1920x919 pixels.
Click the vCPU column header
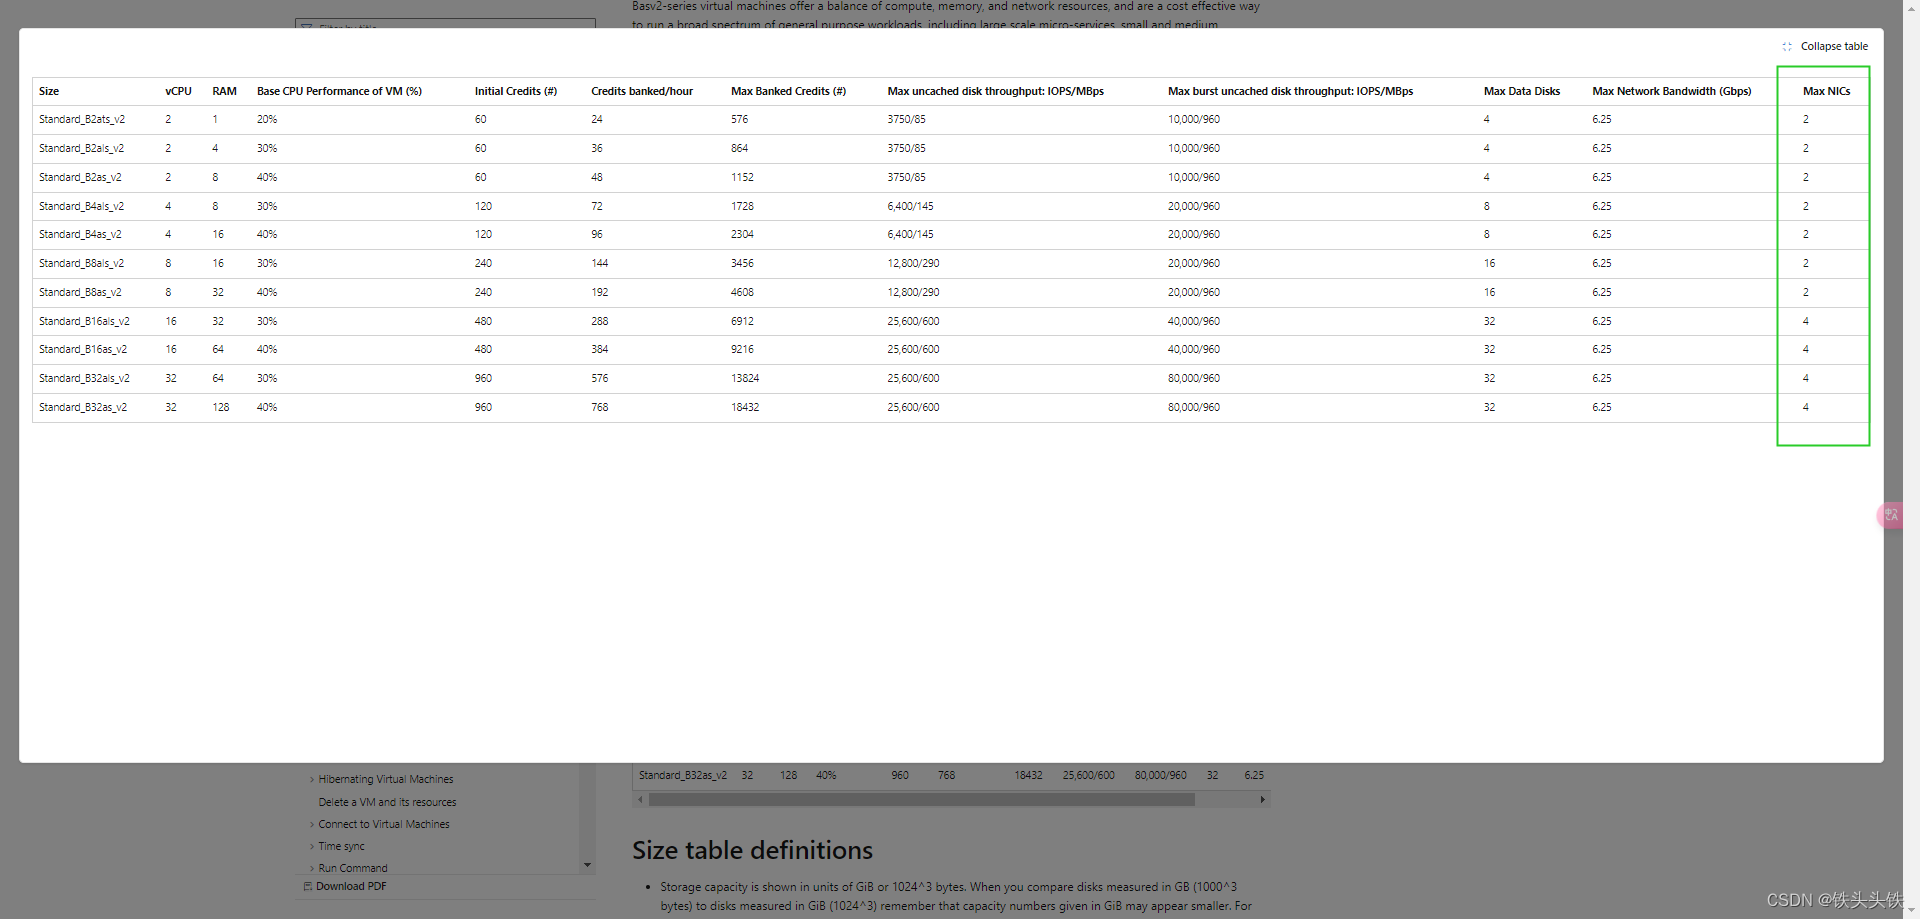[x=178, y=91]
